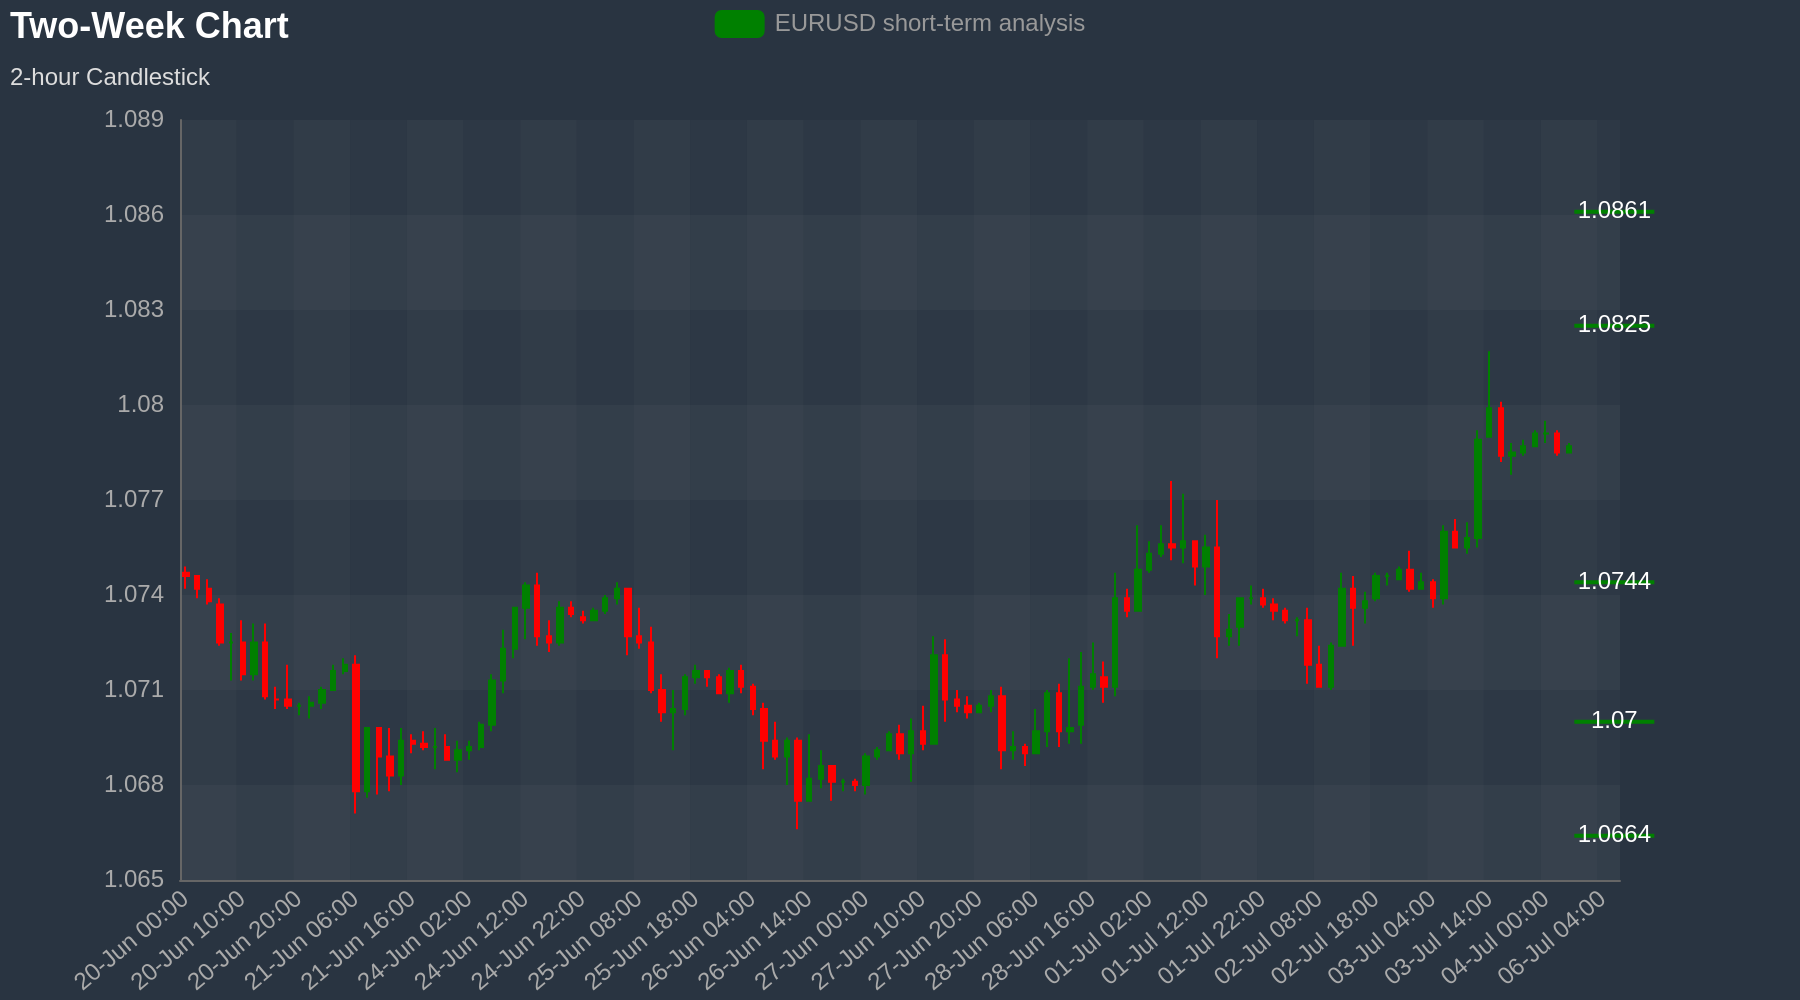The image size is (1800, 1000).
Task: Click the 20-Jun 20:00 x-axis label
Action: tap(246, 941)
